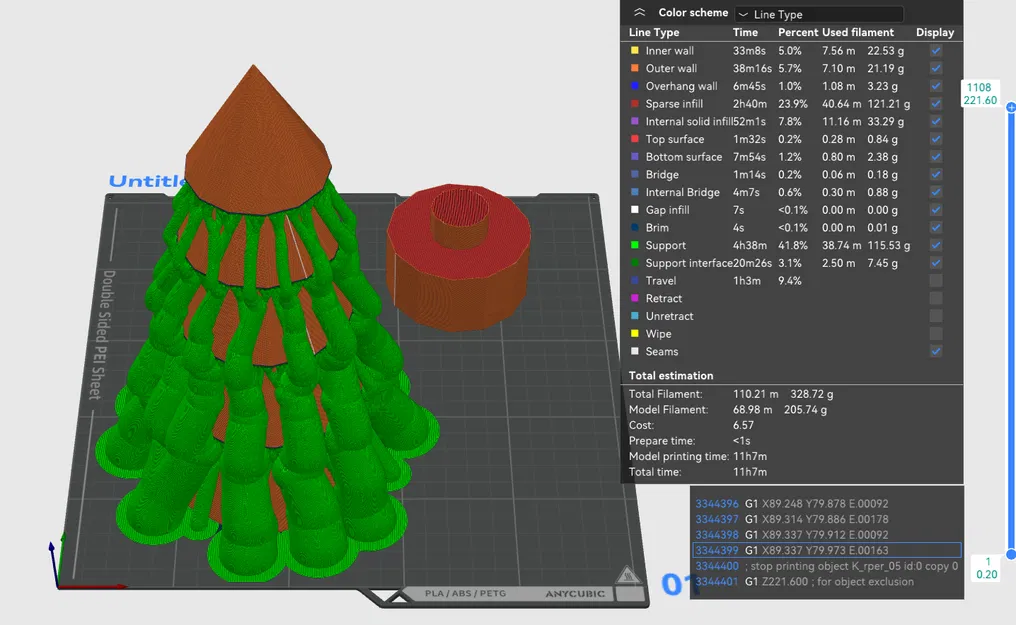Collapse the Color scheme legend panel
Viewport: 1016px width, 625px height.
point(640,12)
